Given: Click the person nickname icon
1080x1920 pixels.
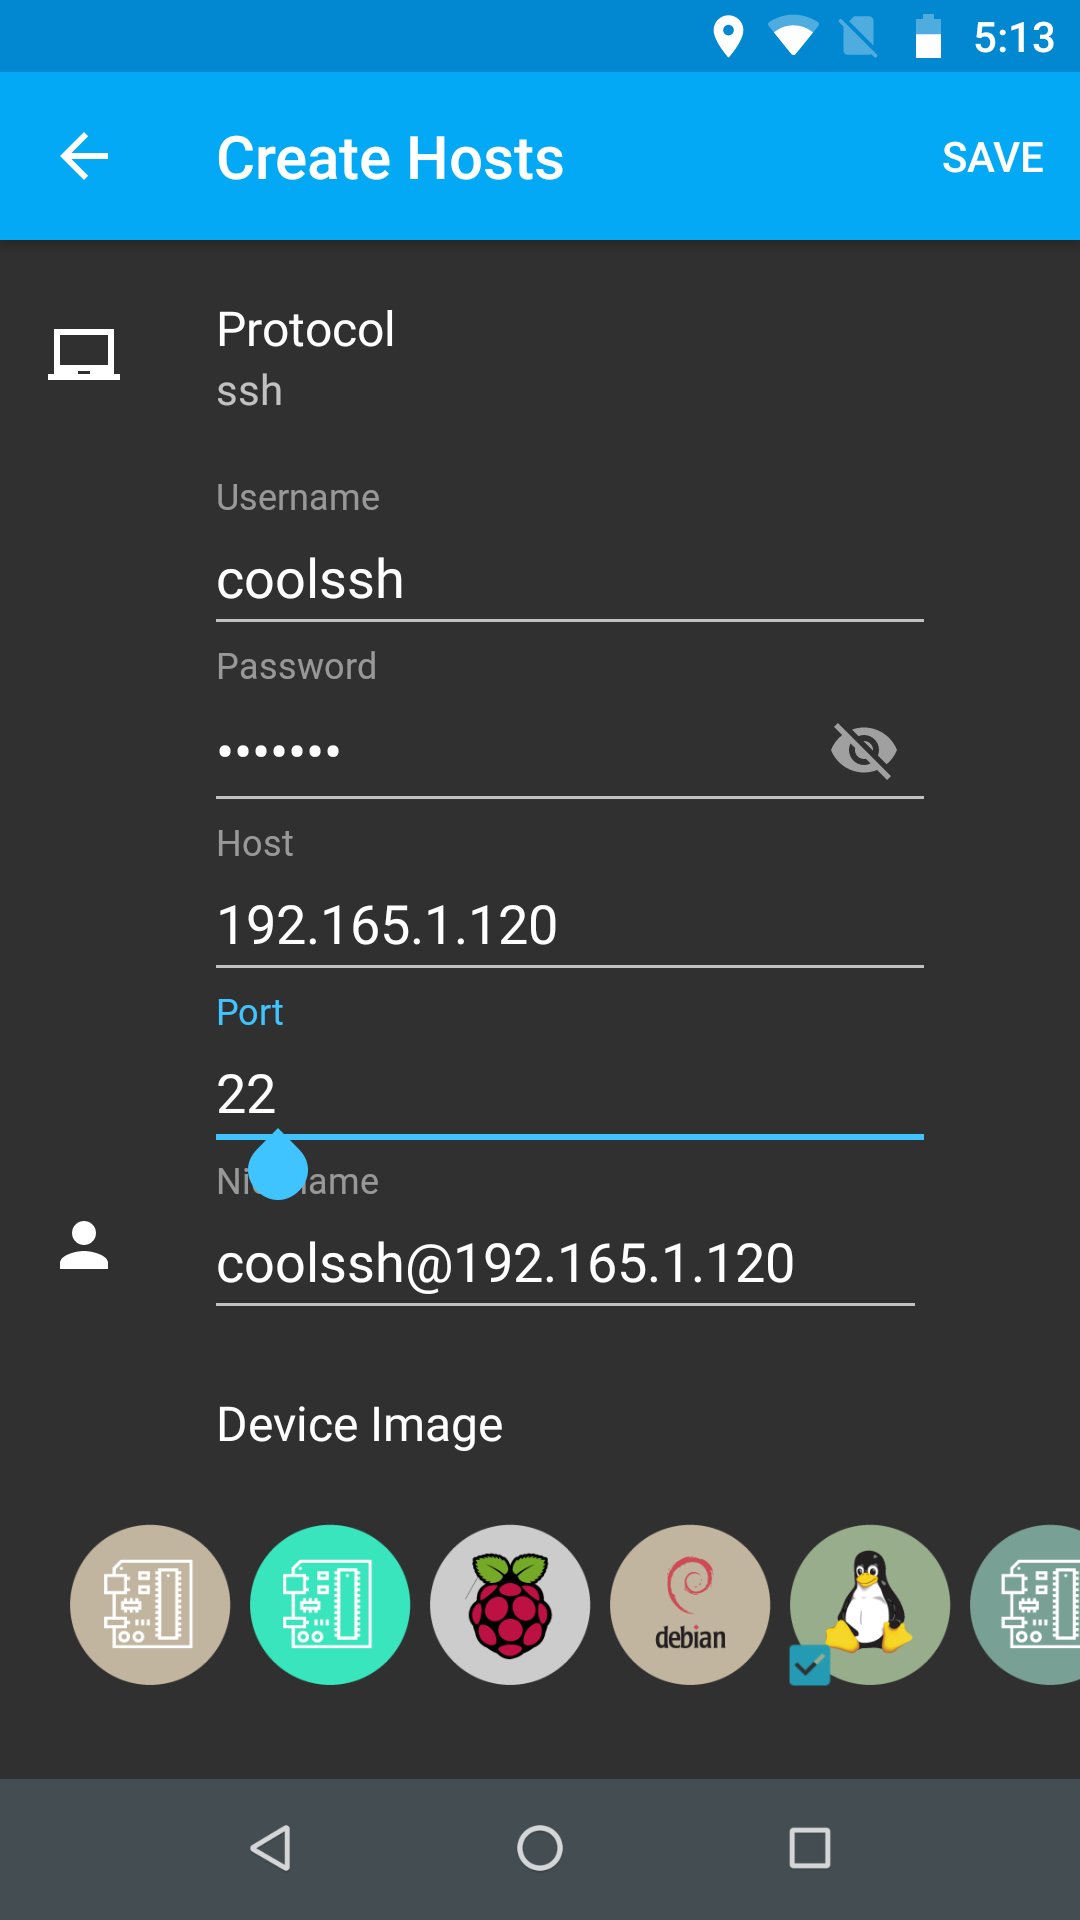Looking at the screenshot, I should click(x=84, y=1246).
